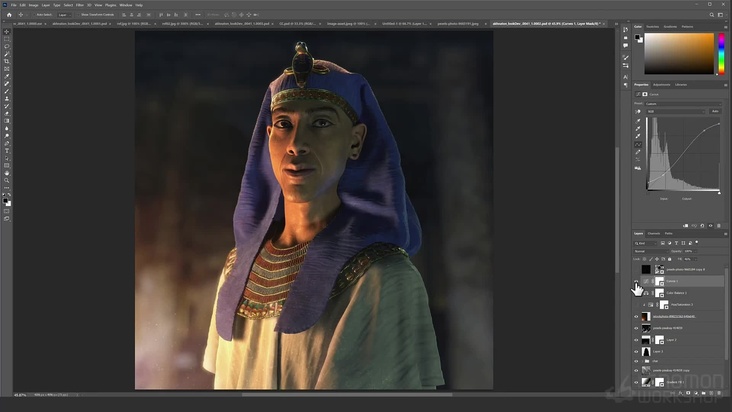Toggle visibility of Curves 1 layer
The width and height of the screenshot is (732, 412).
[636, 281]
